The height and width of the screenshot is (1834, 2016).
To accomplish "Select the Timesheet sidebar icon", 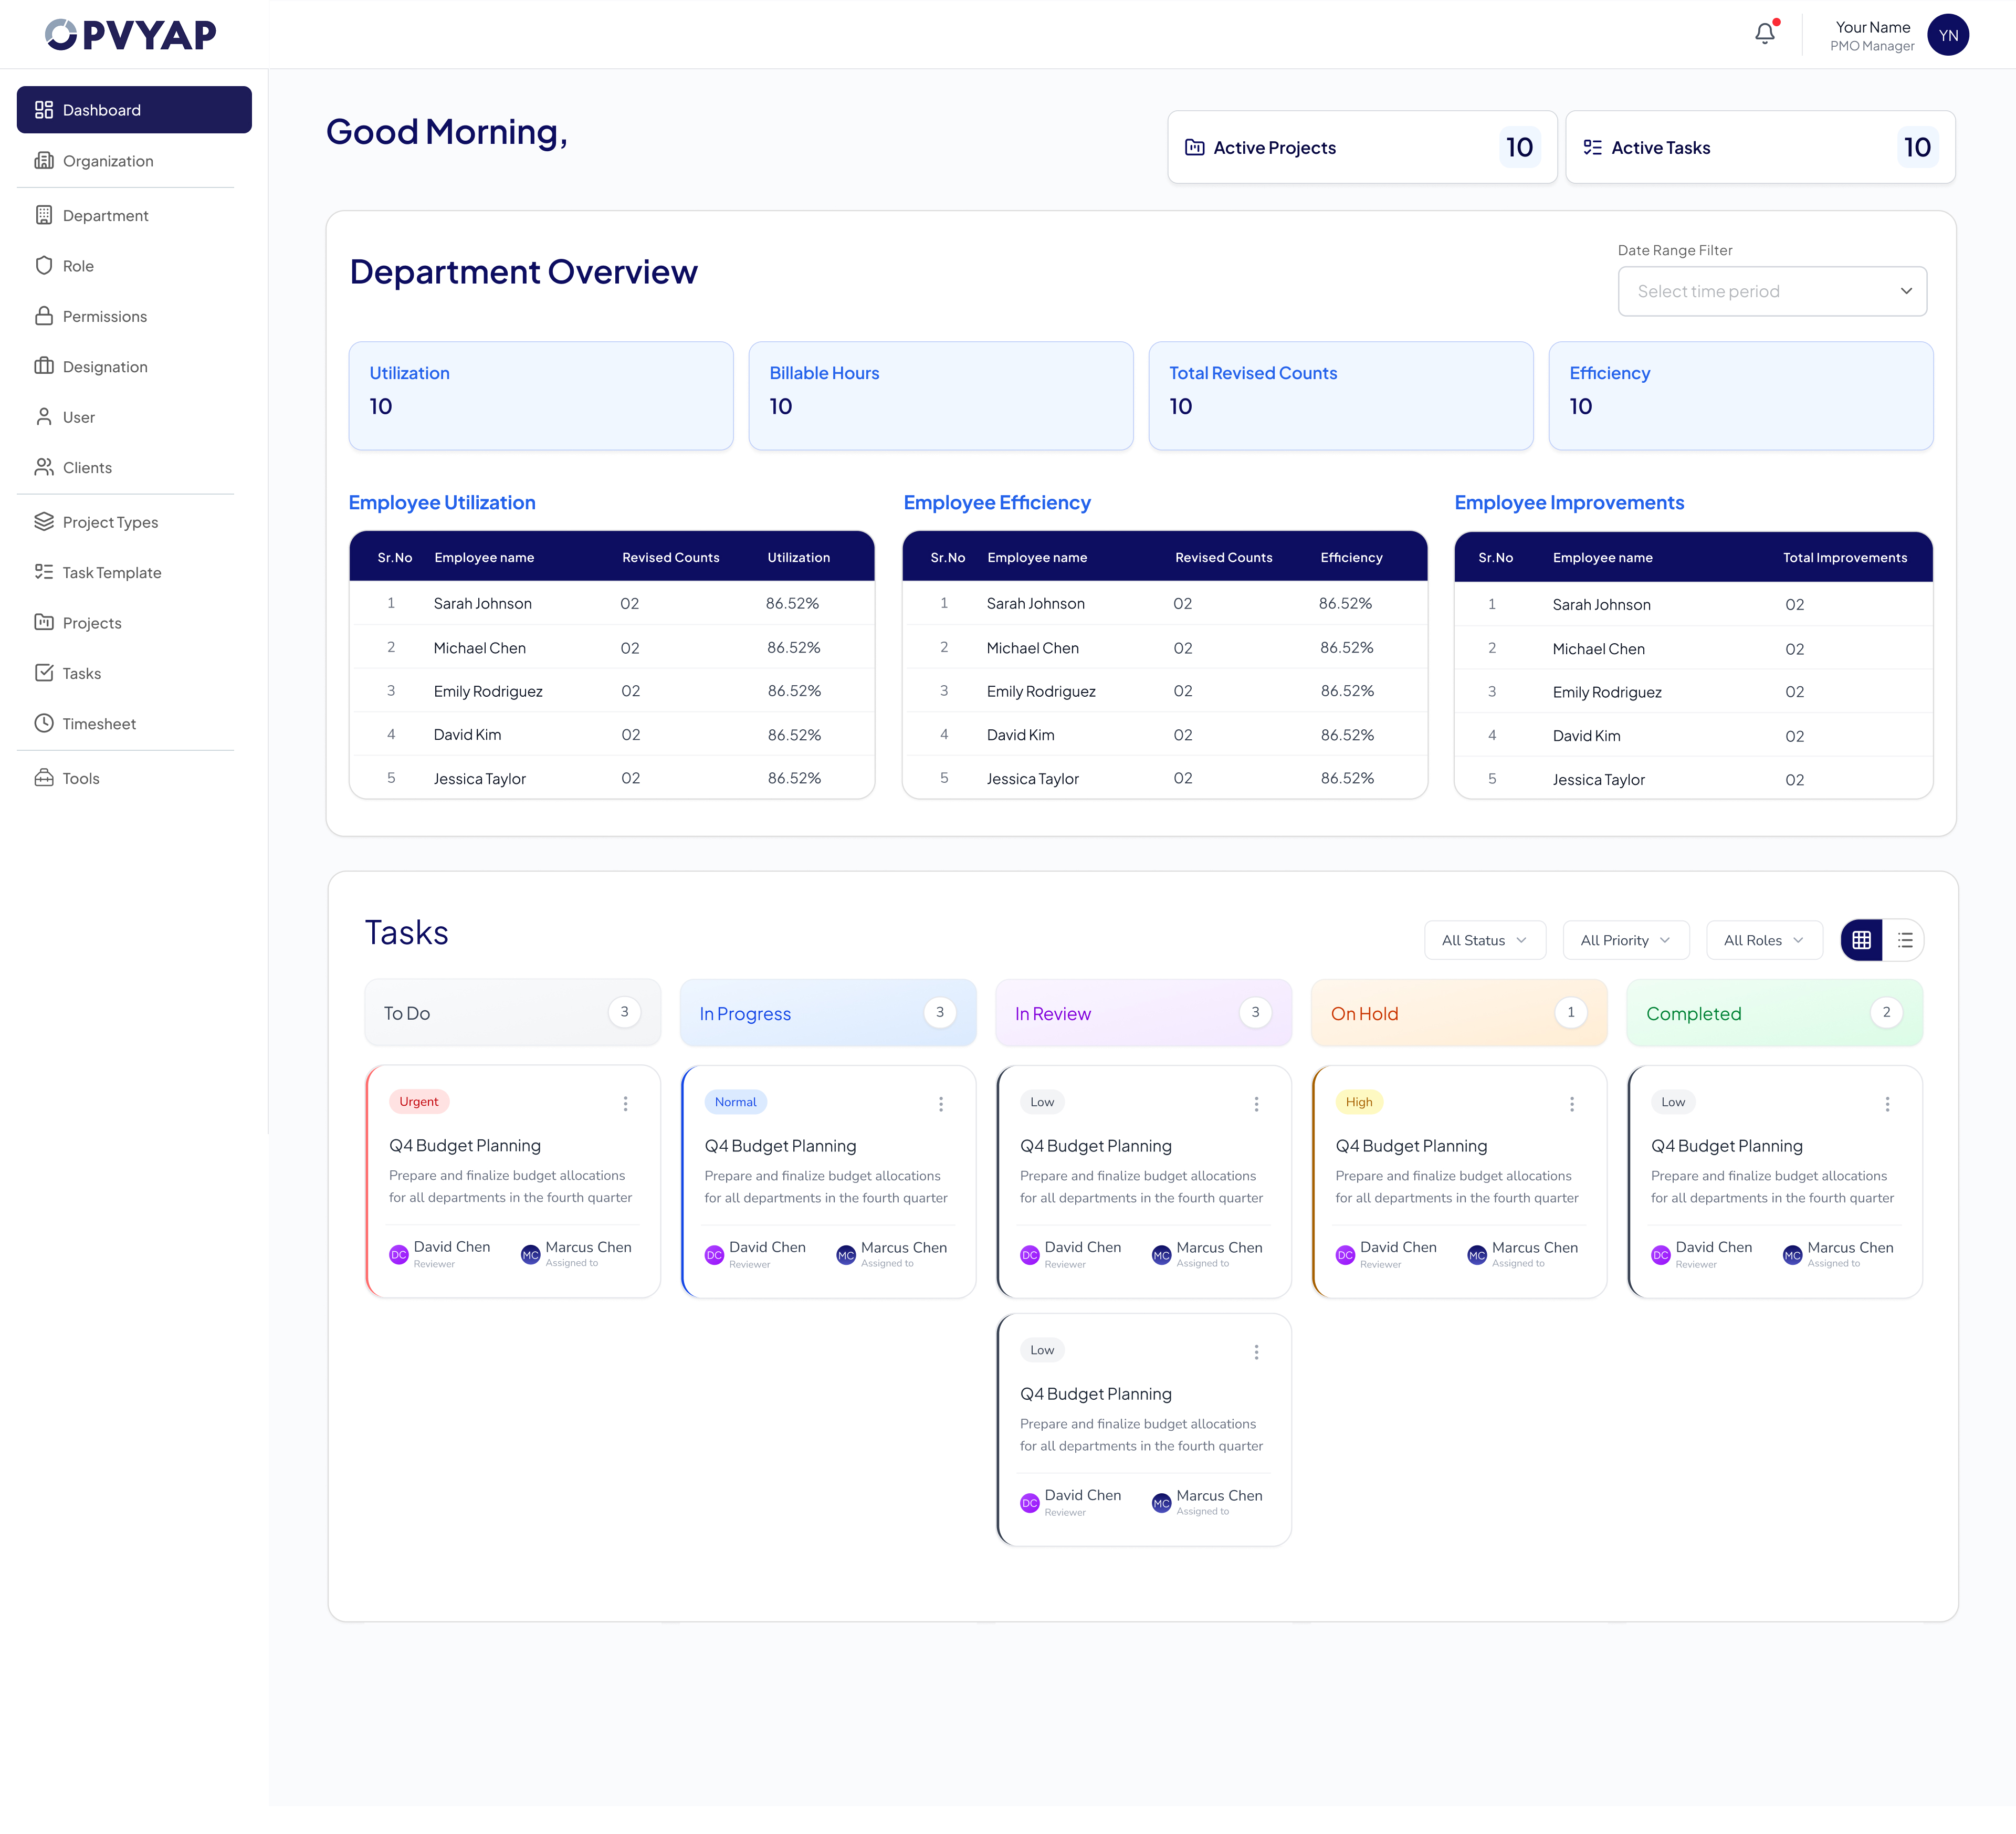I will point(44,723).
